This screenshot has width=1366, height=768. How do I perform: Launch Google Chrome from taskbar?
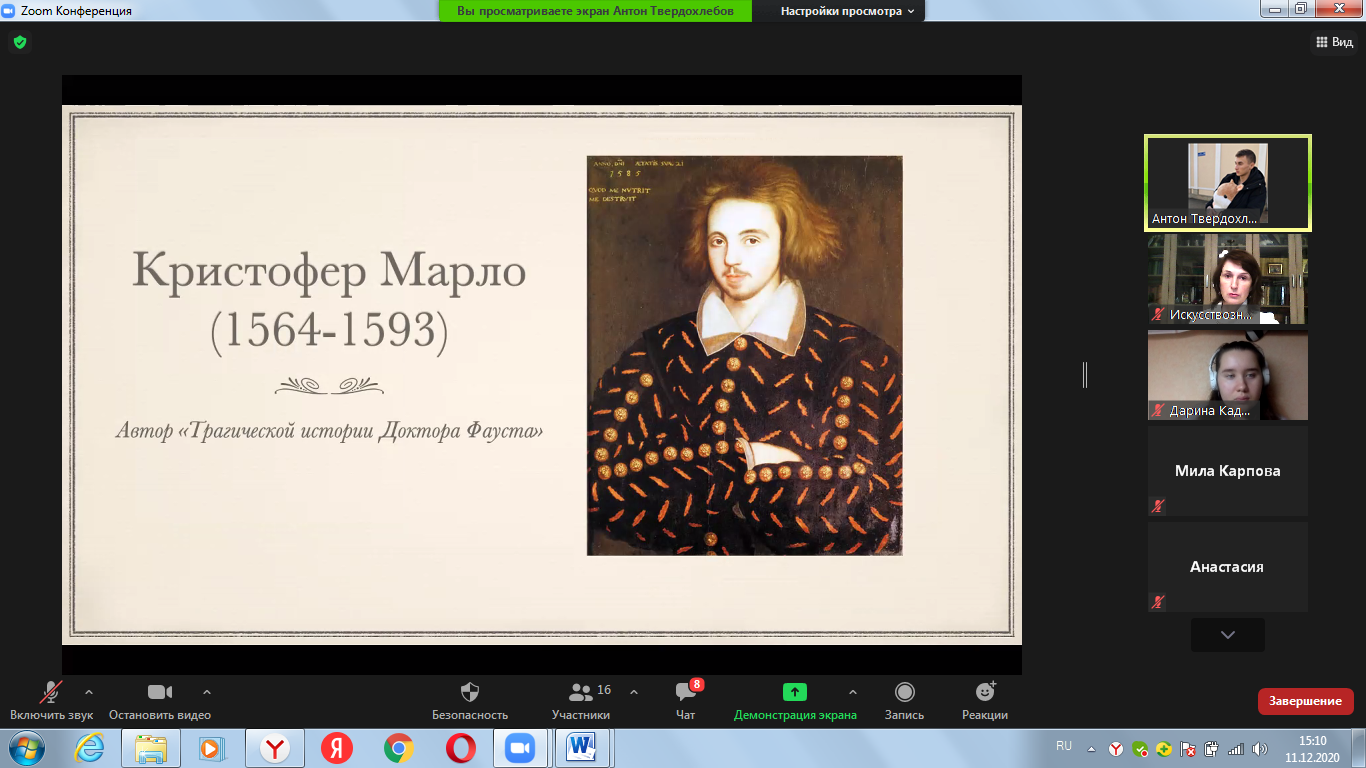(x=399, y=748)
